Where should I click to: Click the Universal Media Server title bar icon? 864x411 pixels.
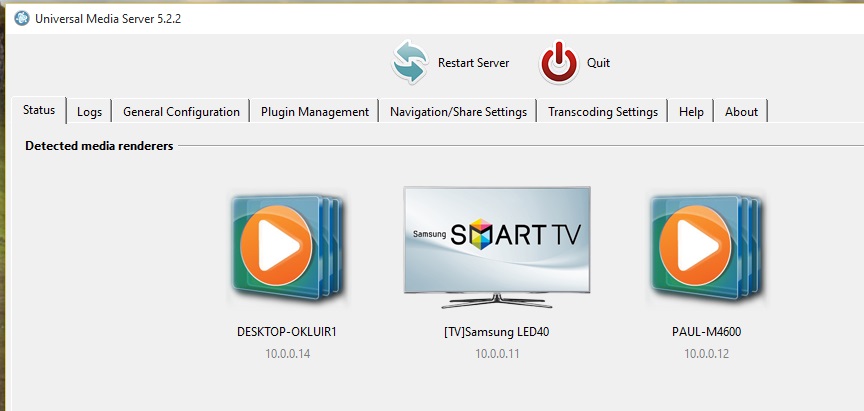[21, 18]
